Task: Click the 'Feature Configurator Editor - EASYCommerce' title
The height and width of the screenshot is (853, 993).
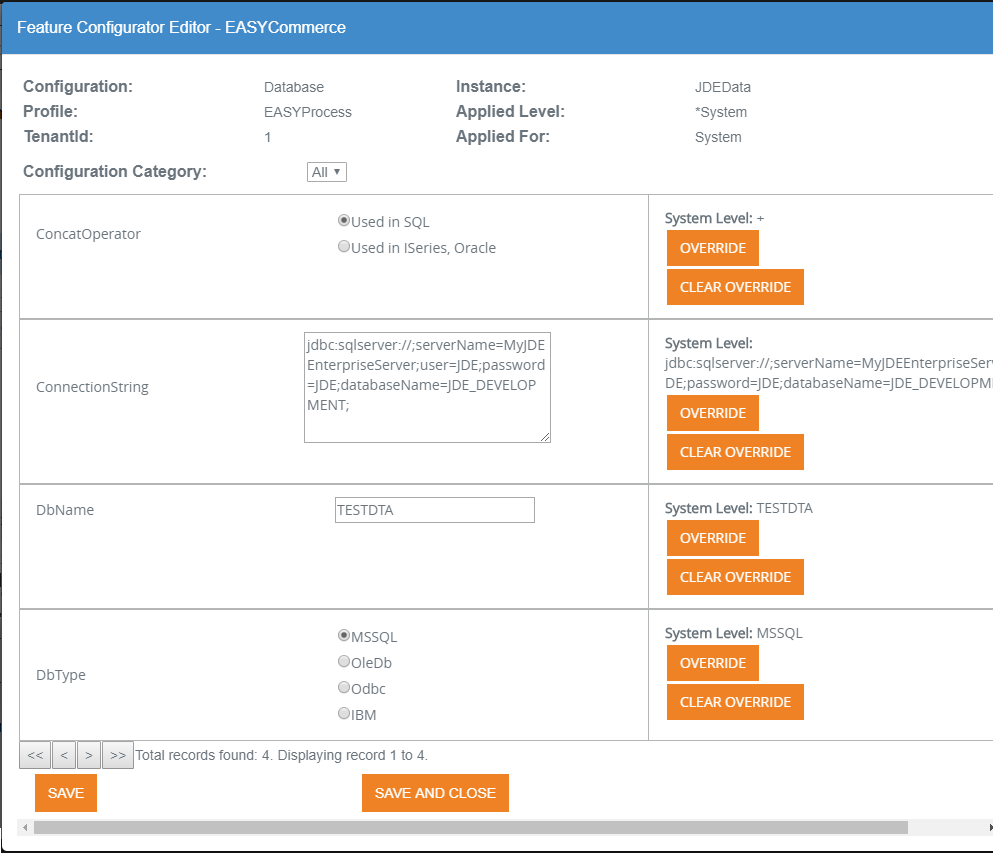Action: 181,27
